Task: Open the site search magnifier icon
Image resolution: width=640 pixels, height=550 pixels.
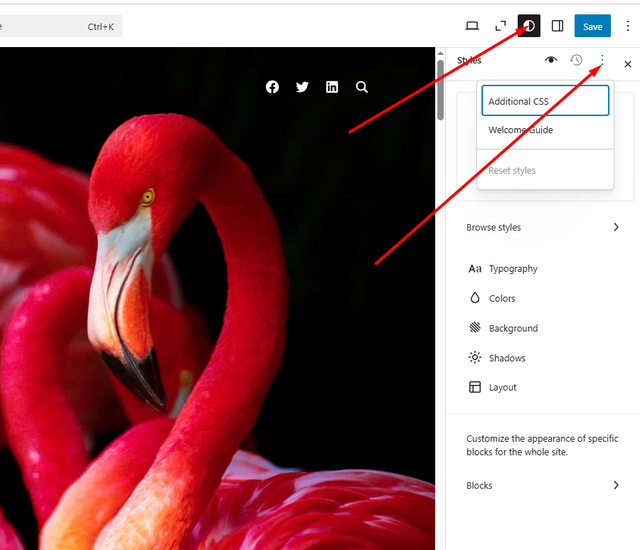Action: pos(362,87)
